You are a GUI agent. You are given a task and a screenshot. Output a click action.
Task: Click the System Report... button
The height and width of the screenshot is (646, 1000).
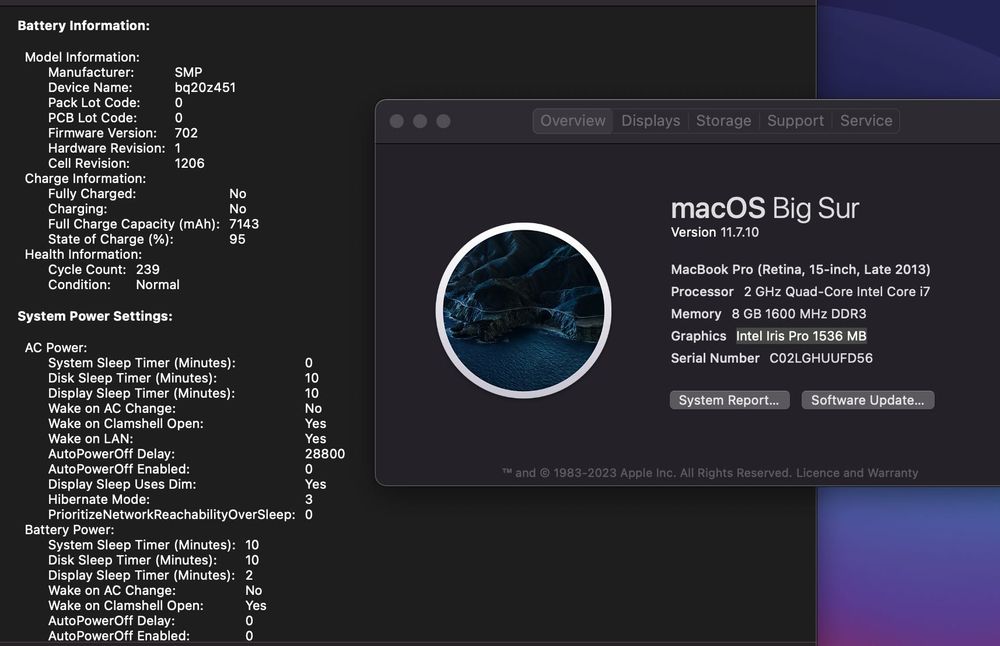pyautogui.click(x=729, y=400)
